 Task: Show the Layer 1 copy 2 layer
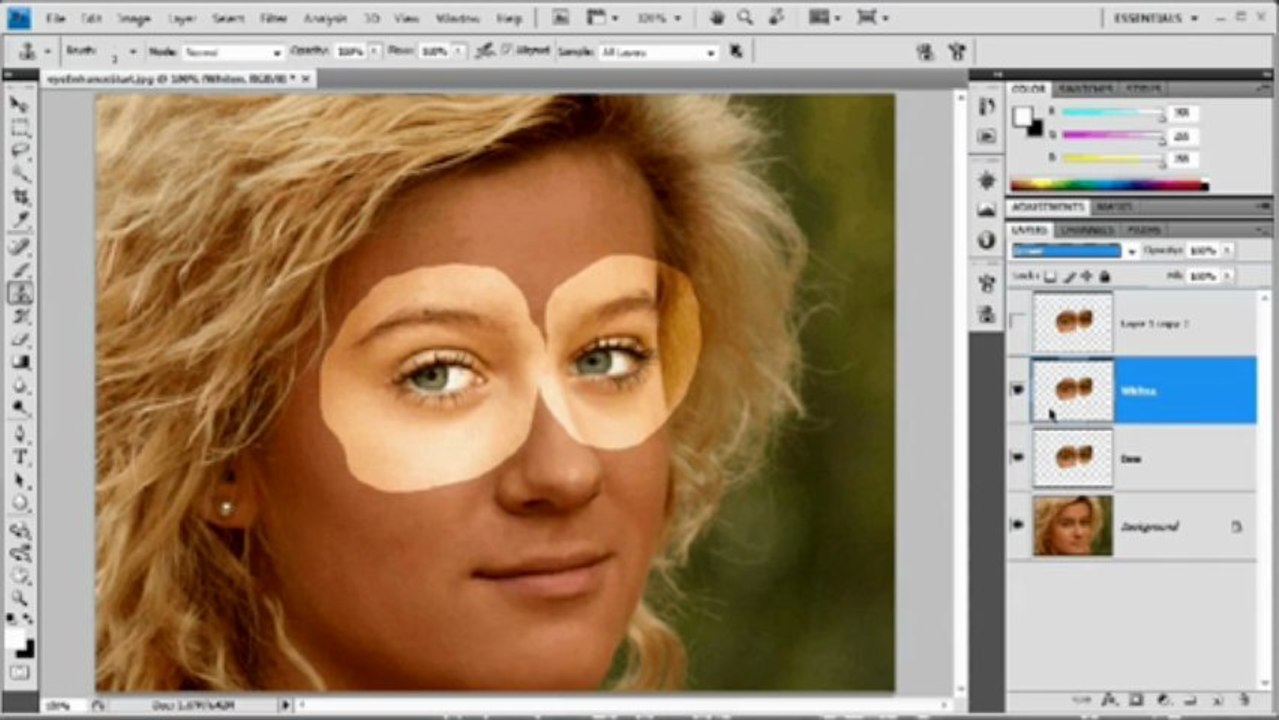(1018, 322)
